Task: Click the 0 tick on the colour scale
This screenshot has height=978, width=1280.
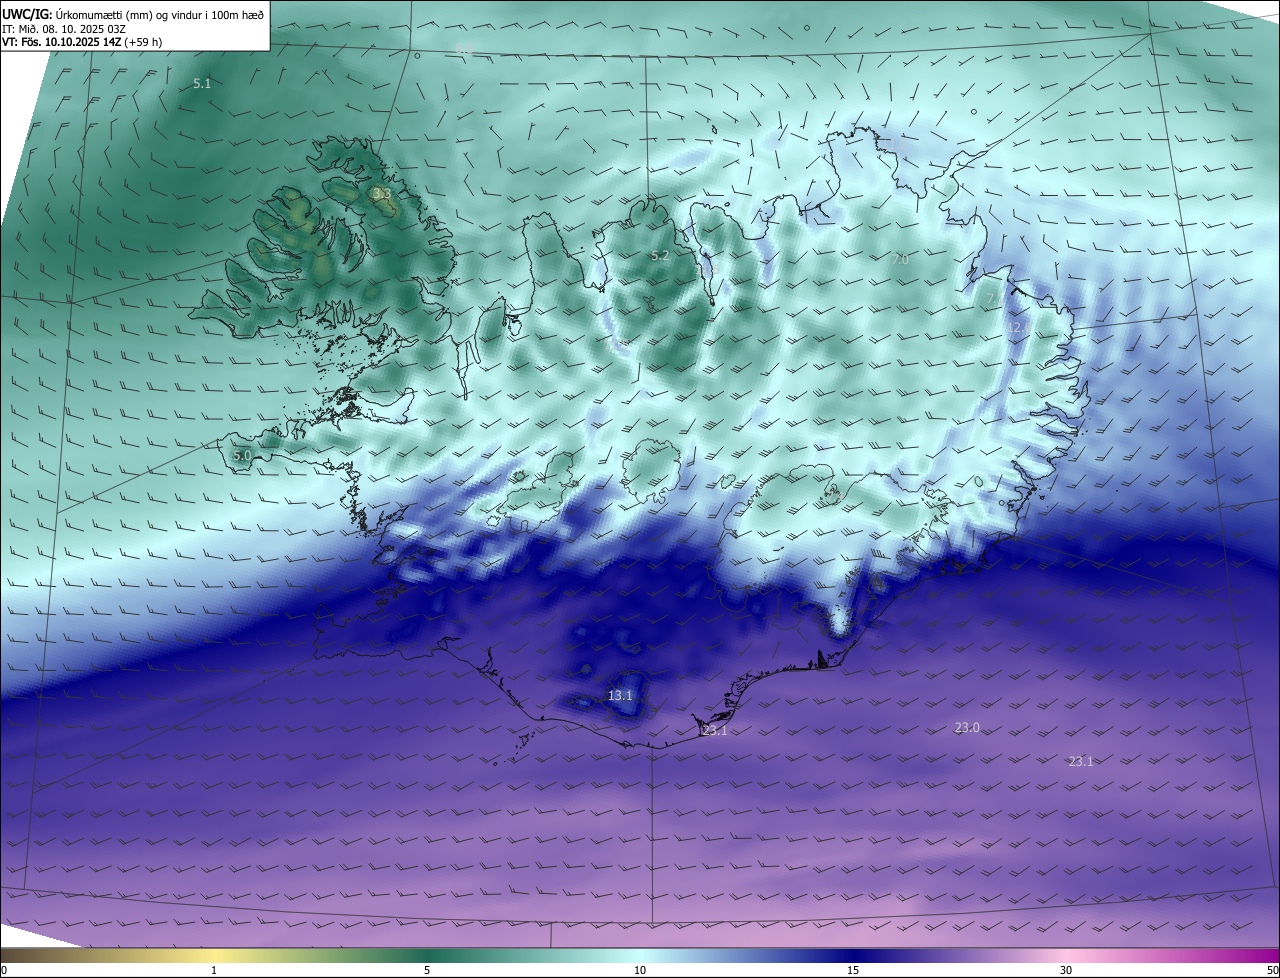Action: (4, 971)
